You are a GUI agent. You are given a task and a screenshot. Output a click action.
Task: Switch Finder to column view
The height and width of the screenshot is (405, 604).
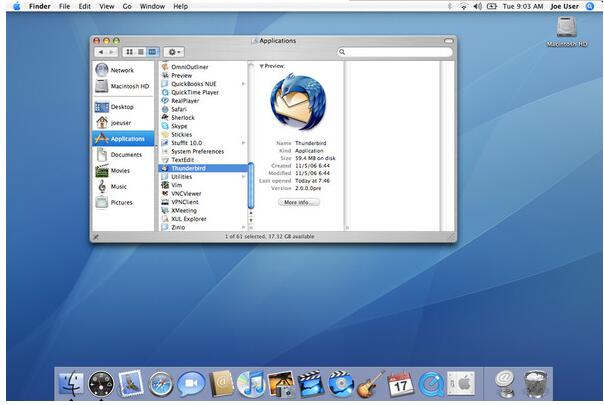pos(153,51)
